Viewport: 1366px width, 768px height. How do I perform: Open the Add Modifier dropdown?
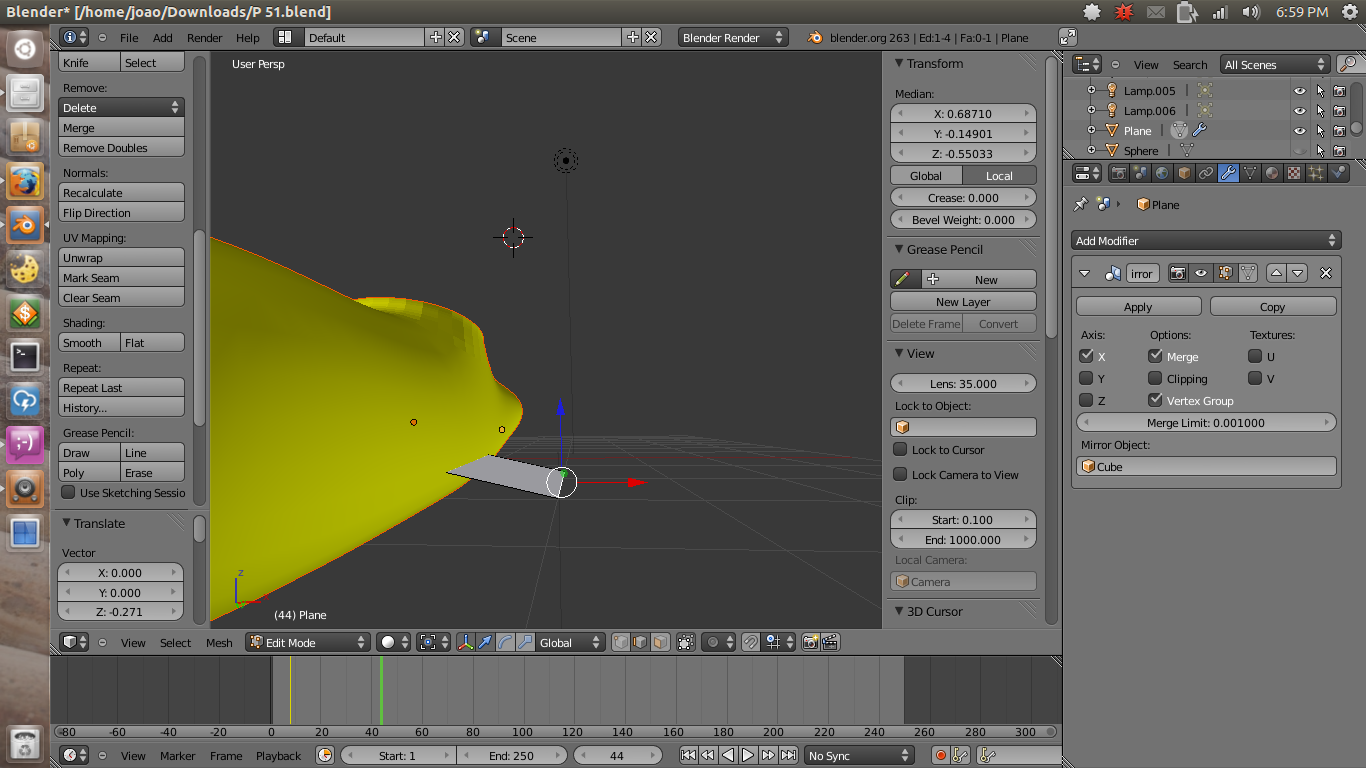[1206, 240]
